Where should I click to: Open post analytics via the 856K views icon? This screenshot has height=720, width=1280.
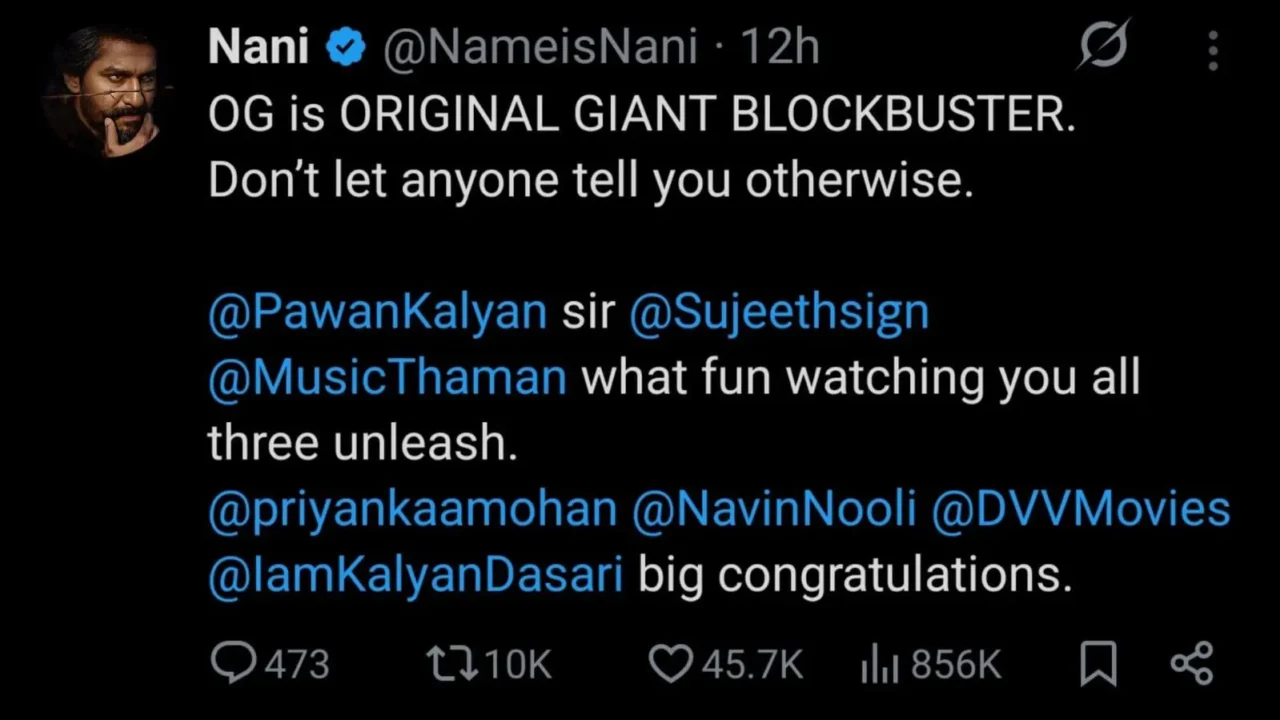tap(881, 662)
